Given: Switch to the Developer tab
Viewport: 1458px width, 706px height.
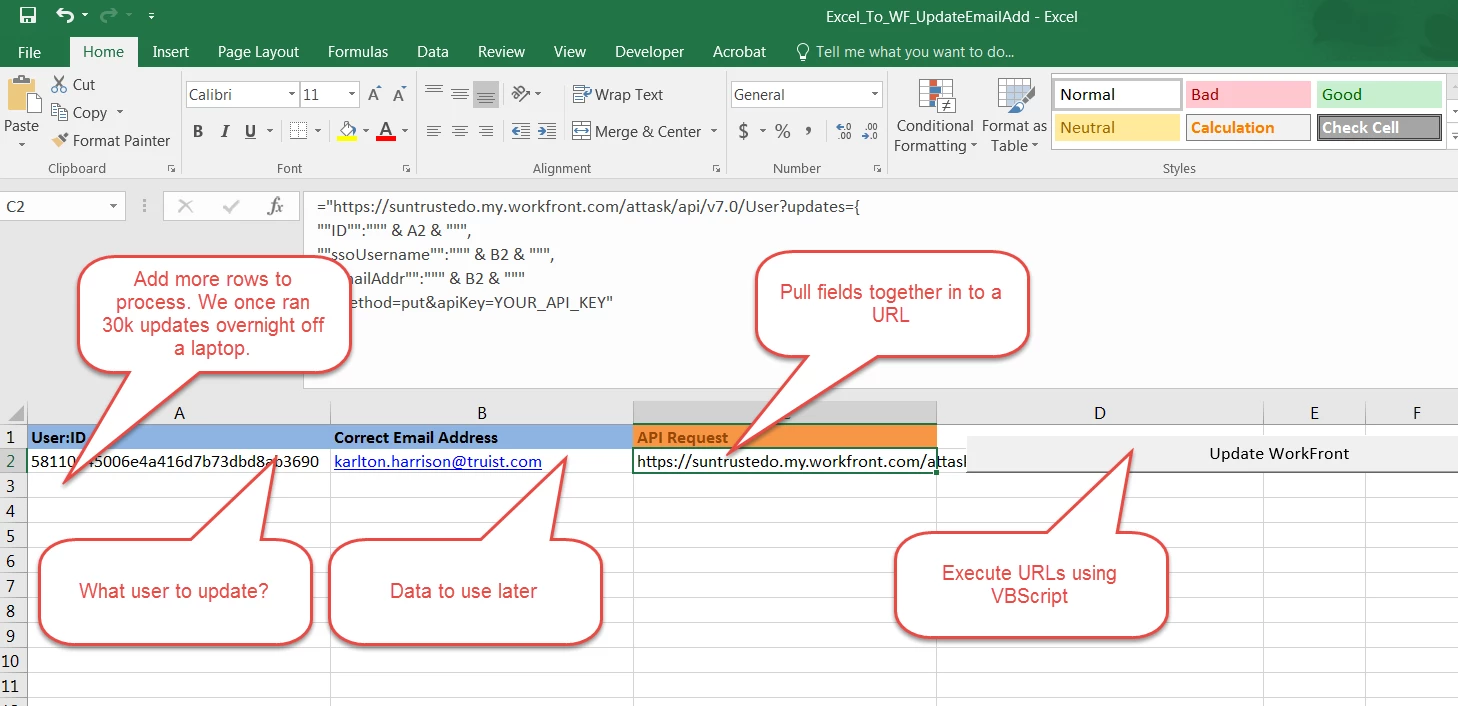Looking at the screenshot, I should coord(650,52).
